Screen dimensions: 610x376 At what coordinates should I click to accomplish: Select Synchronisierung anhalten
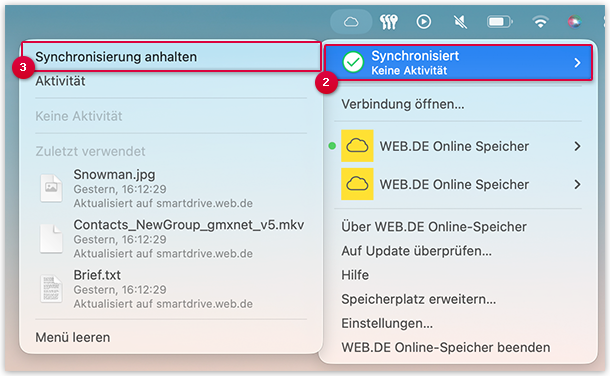(171, 57)
